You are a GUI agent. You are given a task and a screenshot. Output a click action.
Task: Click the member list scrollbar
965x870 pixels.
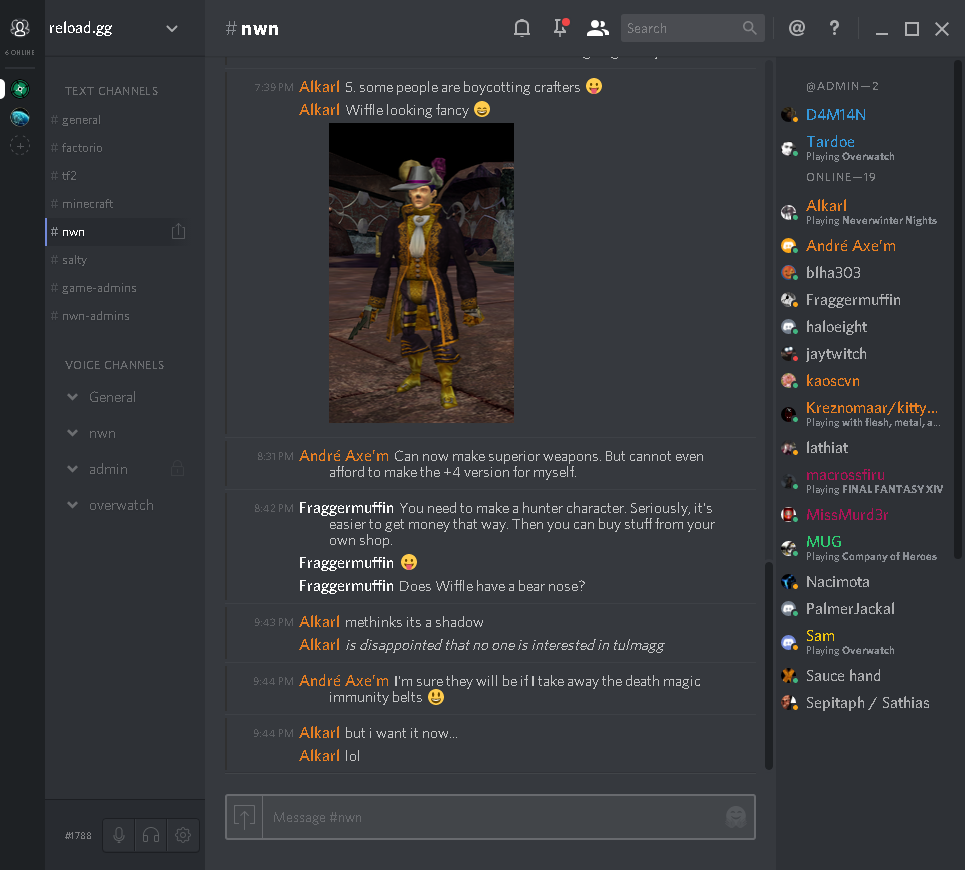coord(958,308)
